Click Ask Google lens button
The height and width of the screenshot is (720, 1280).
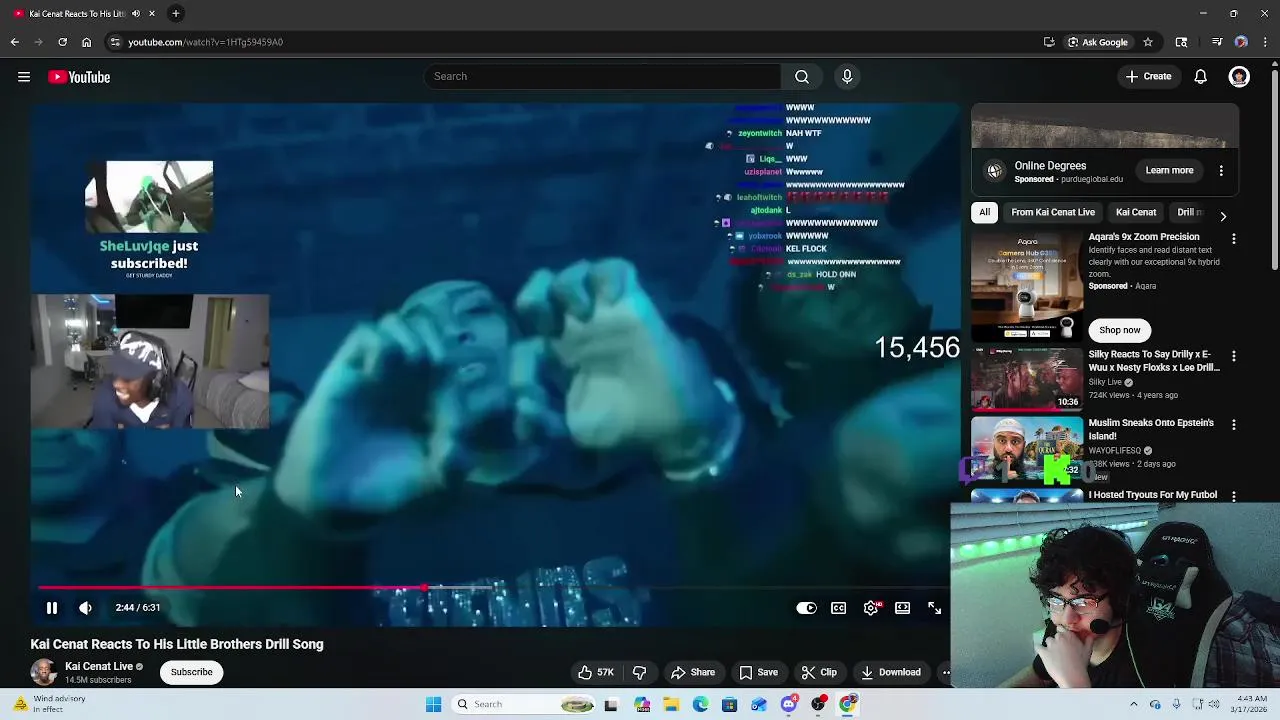pos(1098,42)
